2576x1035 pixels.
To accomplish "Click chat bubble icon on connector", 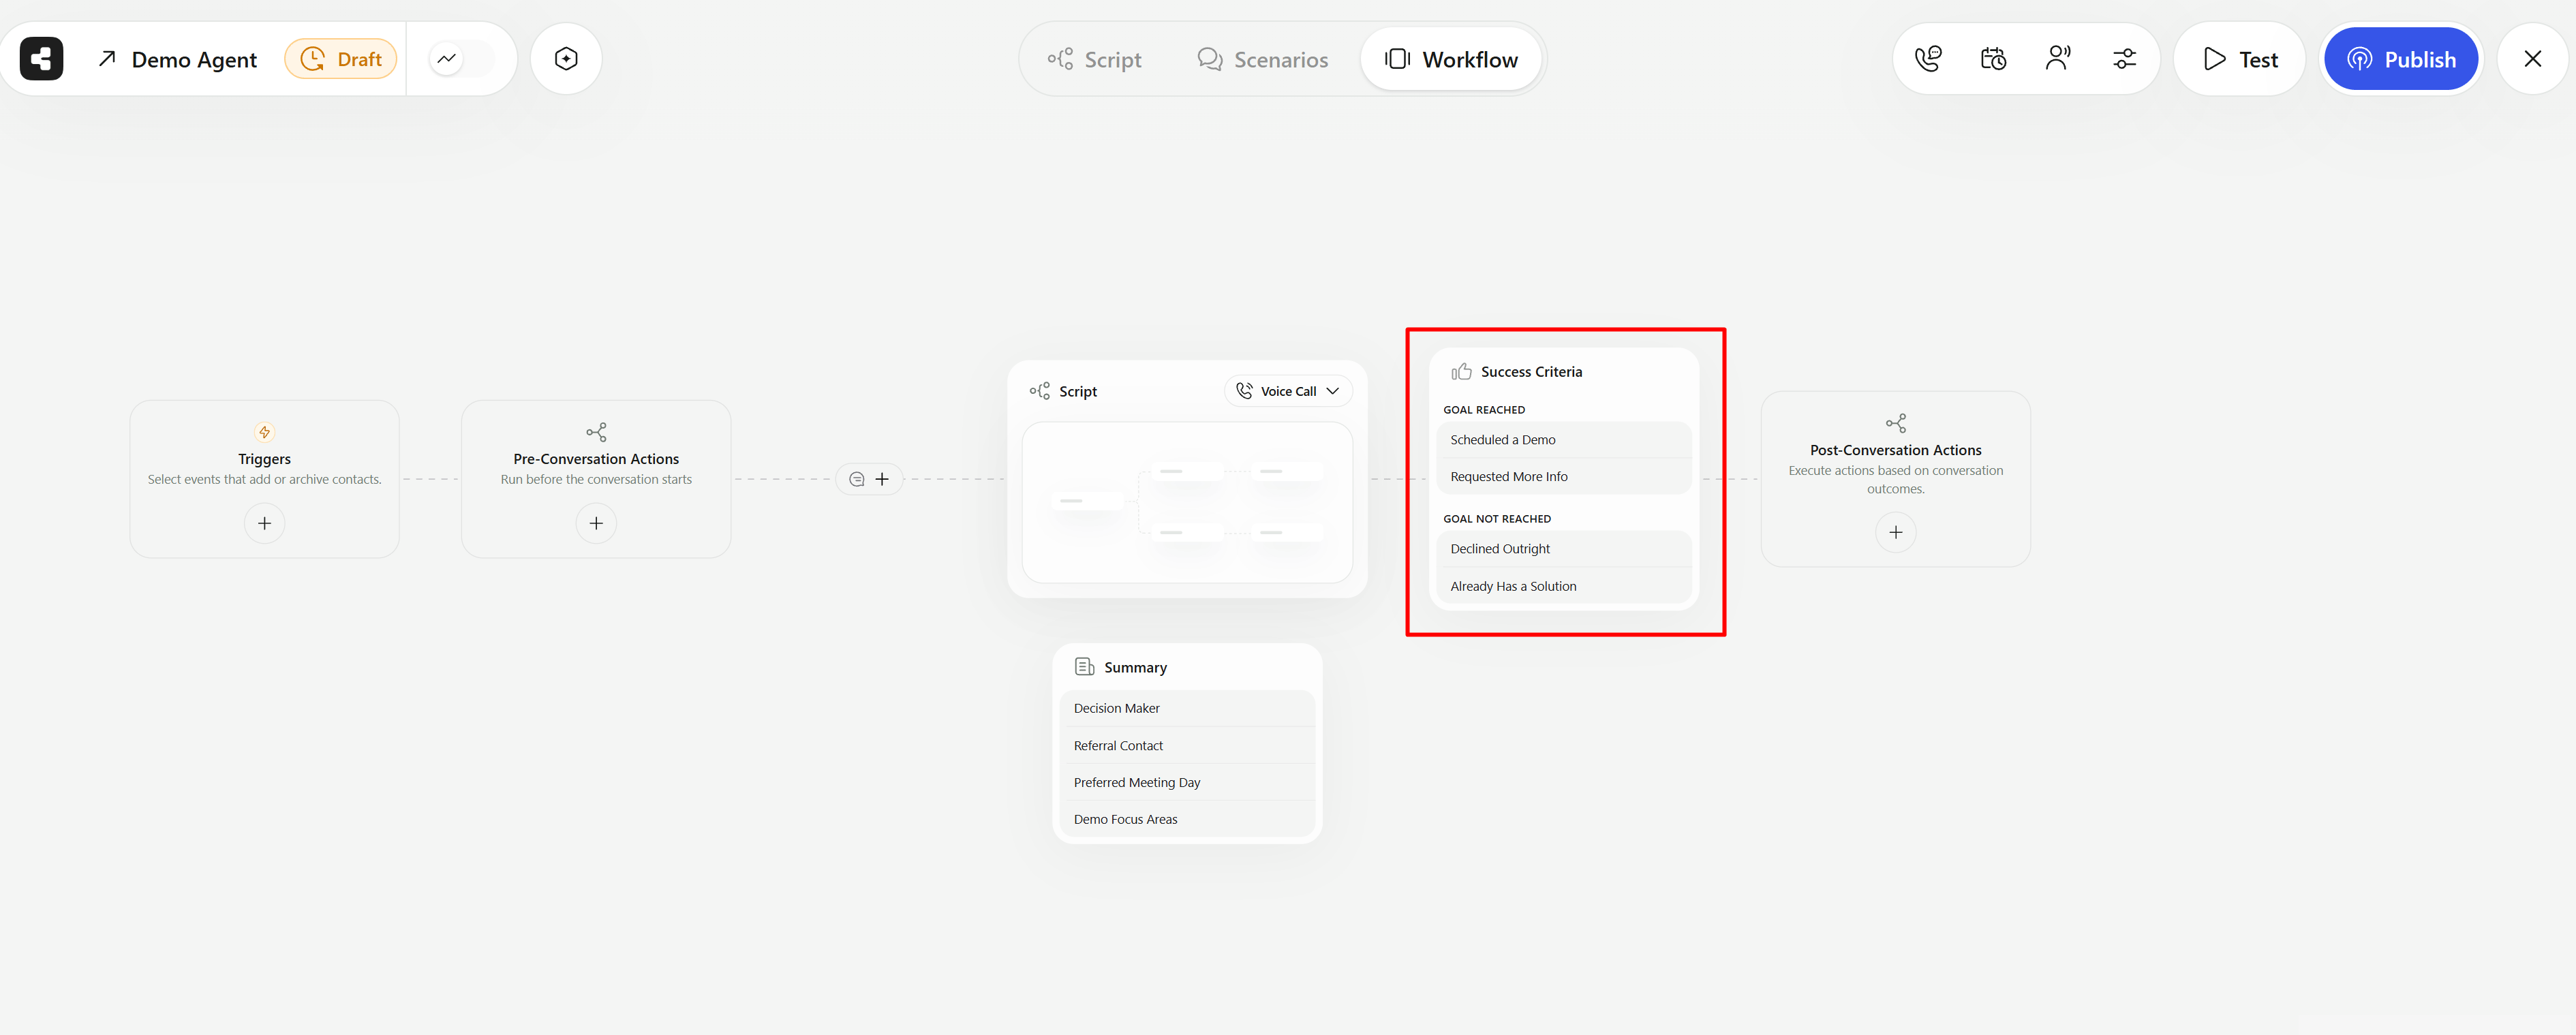I will pos(857,479).
